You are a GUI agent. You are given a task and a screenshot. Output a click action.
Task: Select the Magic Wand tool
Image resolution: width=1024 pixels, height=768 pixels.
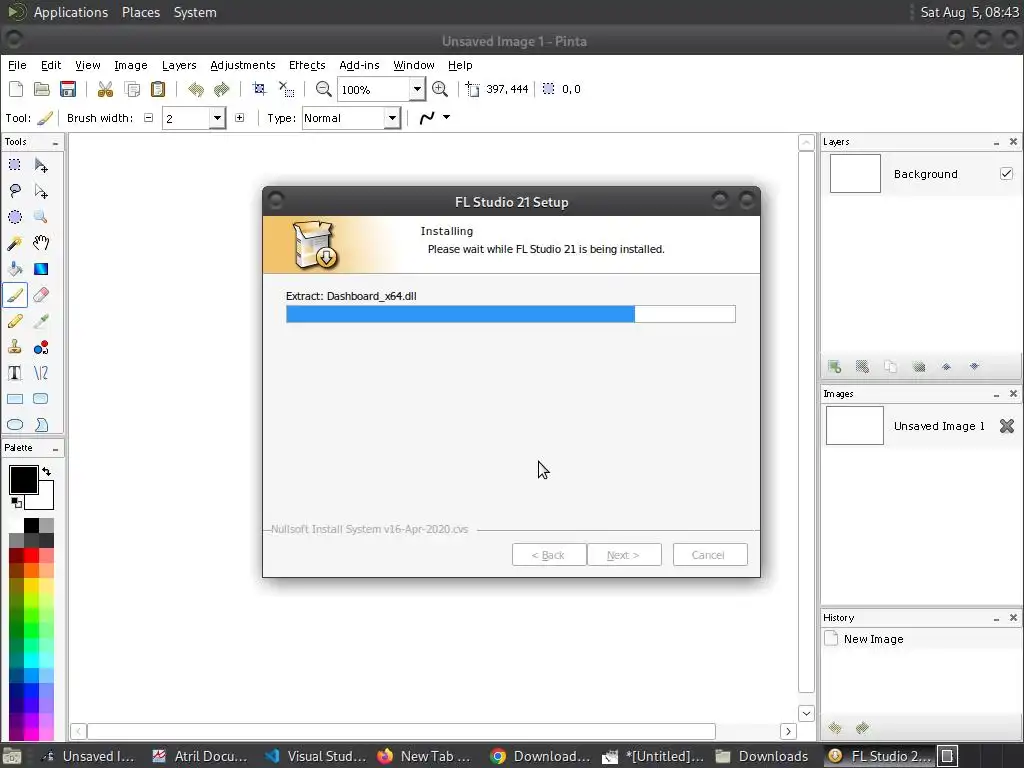pos(14,243)
